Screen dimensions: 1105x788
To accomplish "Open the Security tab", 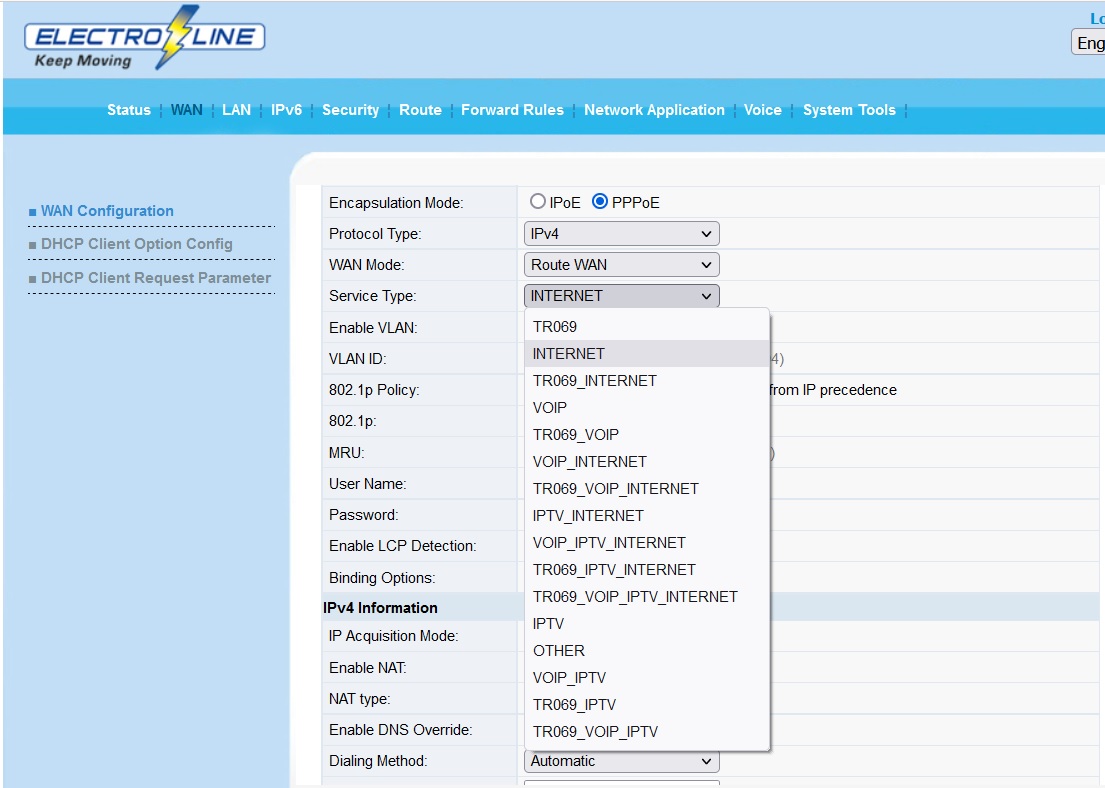I will pos(350,110).
